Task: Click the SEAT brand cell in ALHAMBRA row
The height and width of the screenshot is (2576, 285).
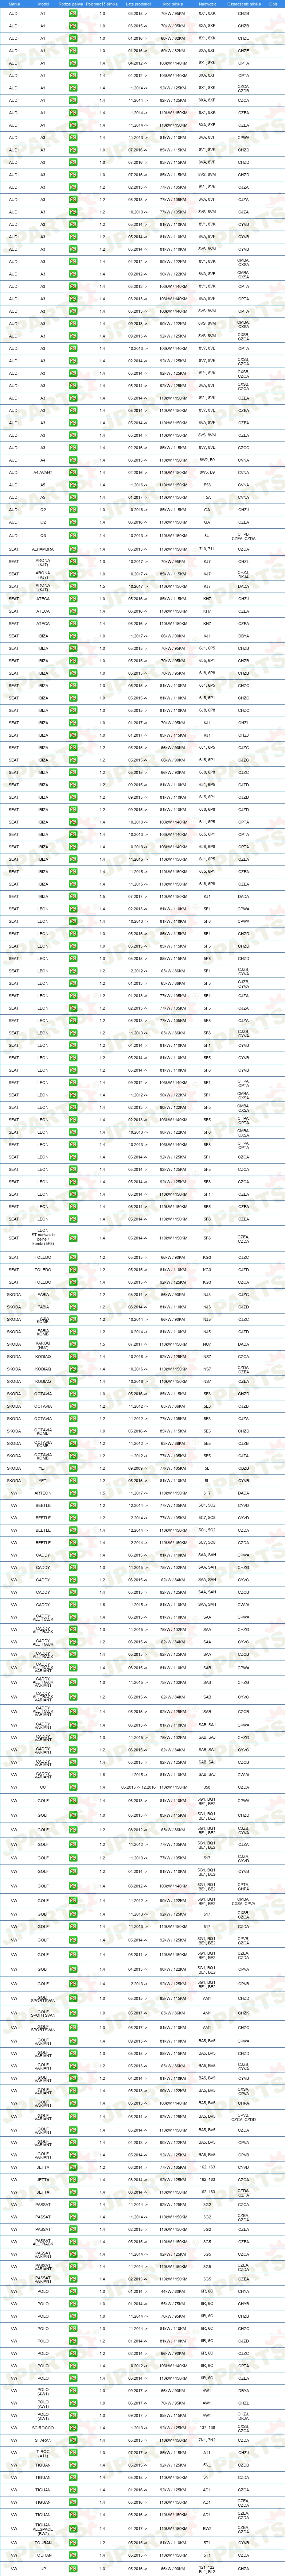Action: point(14,549)
